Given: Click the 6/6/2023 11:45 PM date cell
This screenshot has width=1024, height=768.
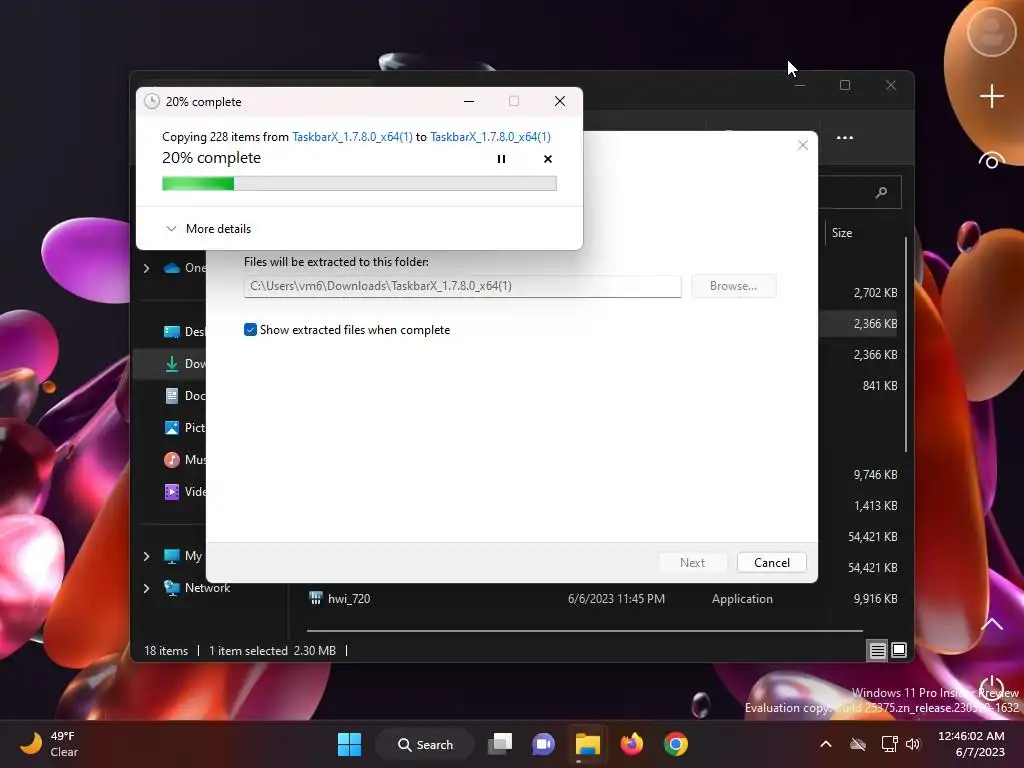Looking at the screenshot, I should [x=616, y=599].
